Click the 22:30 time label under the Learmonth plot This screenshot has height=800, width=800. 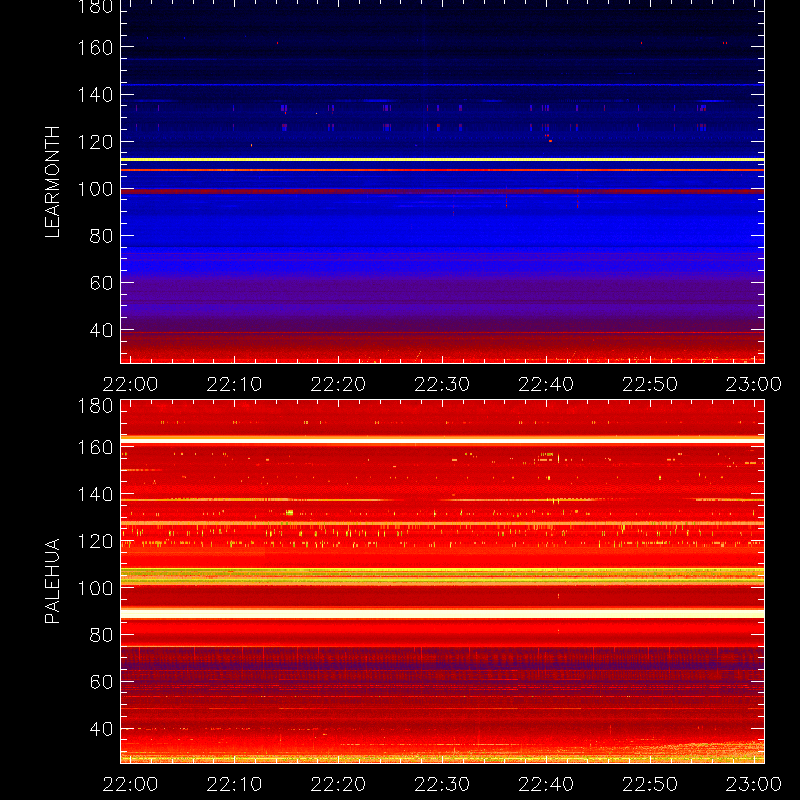(442, 384)
